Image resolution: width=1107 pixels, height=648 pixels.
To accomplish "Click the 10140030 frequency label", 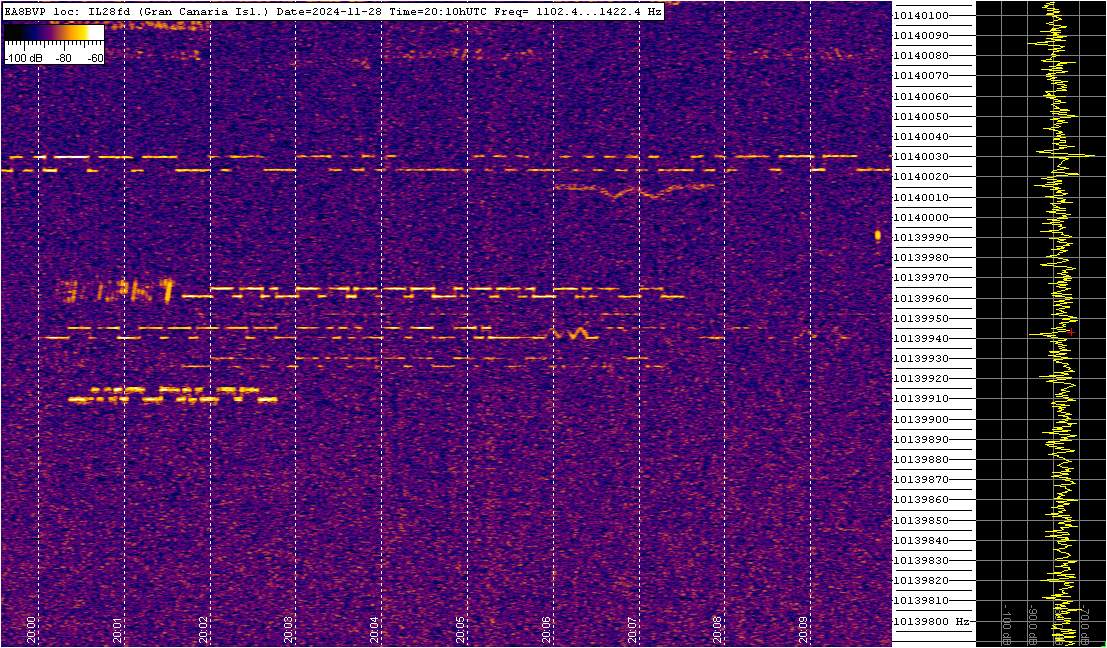I will coord(921,157).
